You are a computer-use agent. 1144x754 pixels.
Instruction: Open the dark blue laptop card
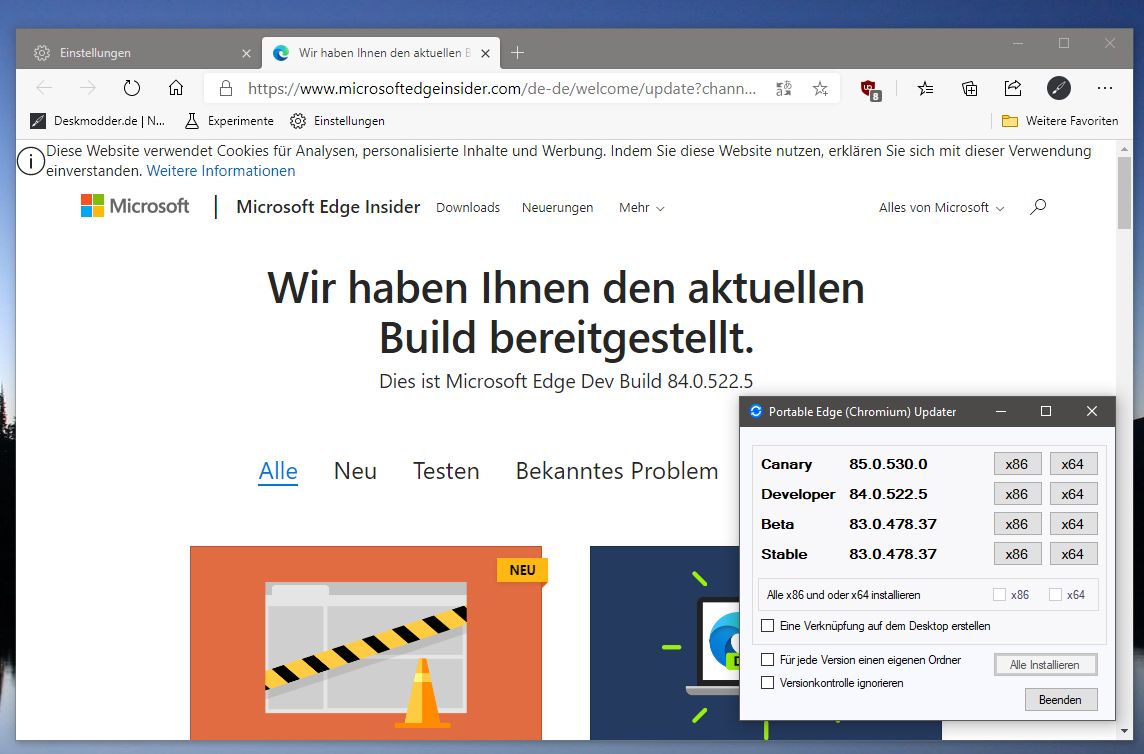(664, 643)
